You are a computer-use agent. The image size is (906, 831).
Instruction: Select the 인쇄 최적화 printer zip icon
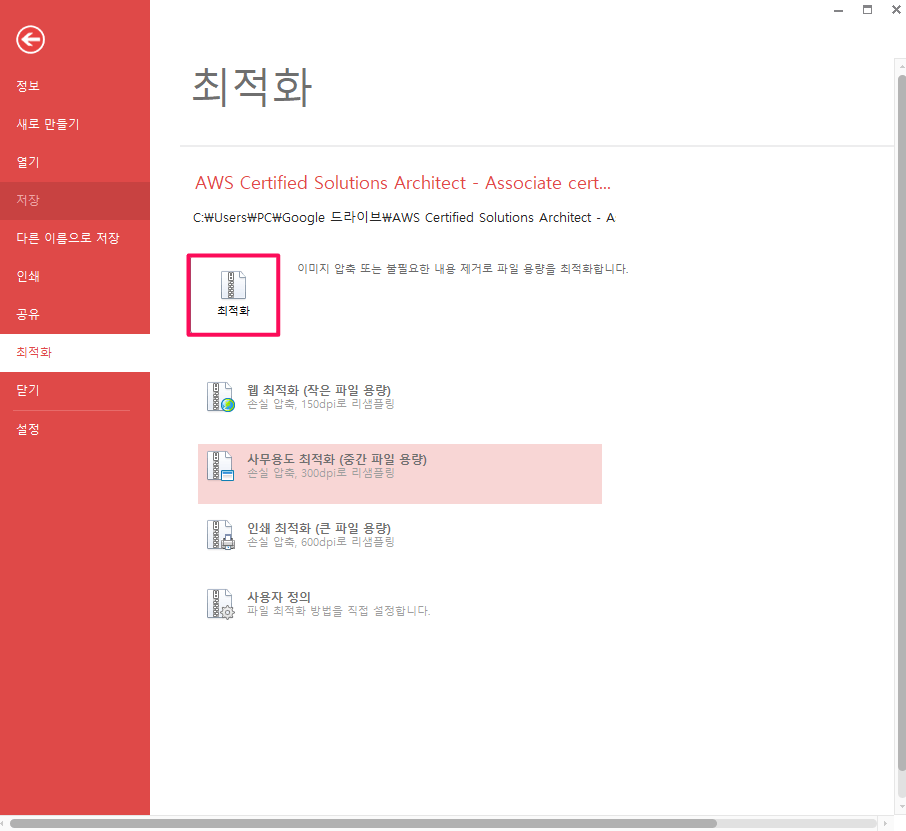pyautogui.click(x=220, y=535)
